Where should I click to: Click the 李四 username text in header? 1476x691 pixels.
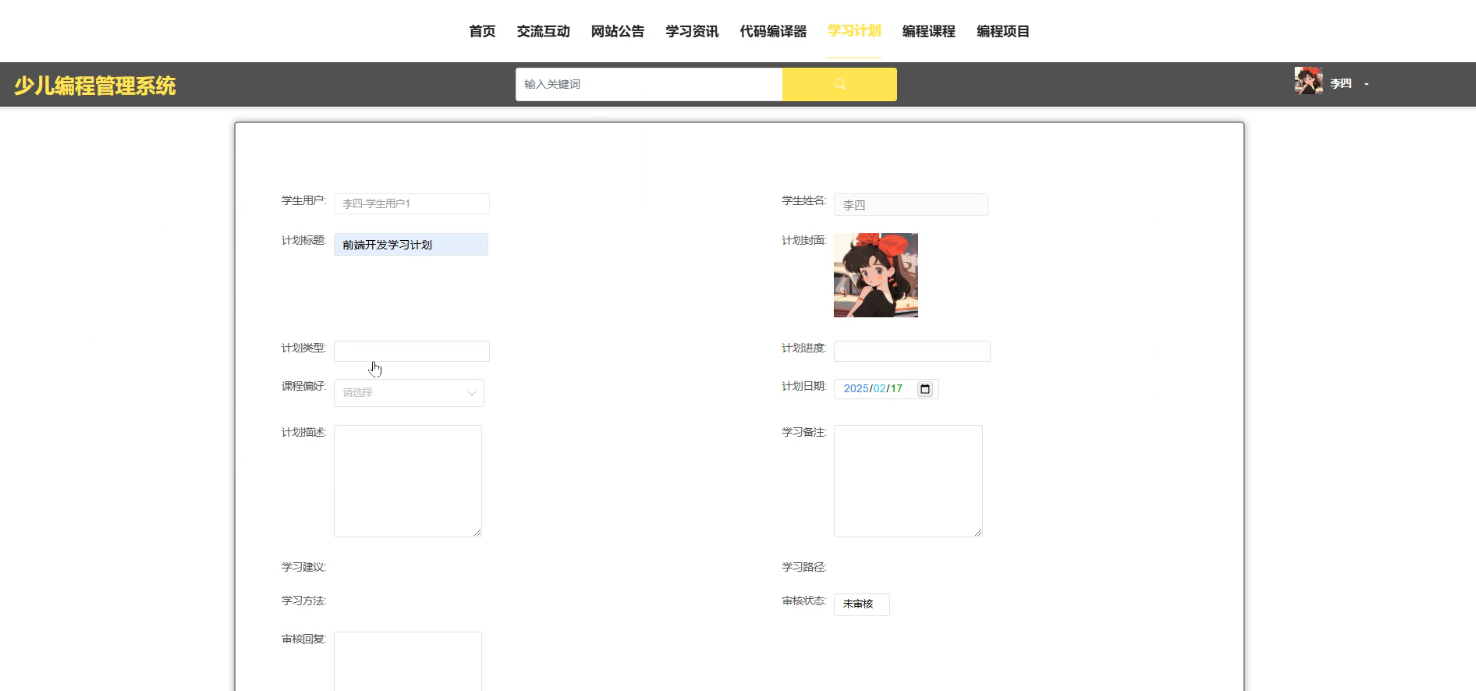click(x=1341, y=84)
